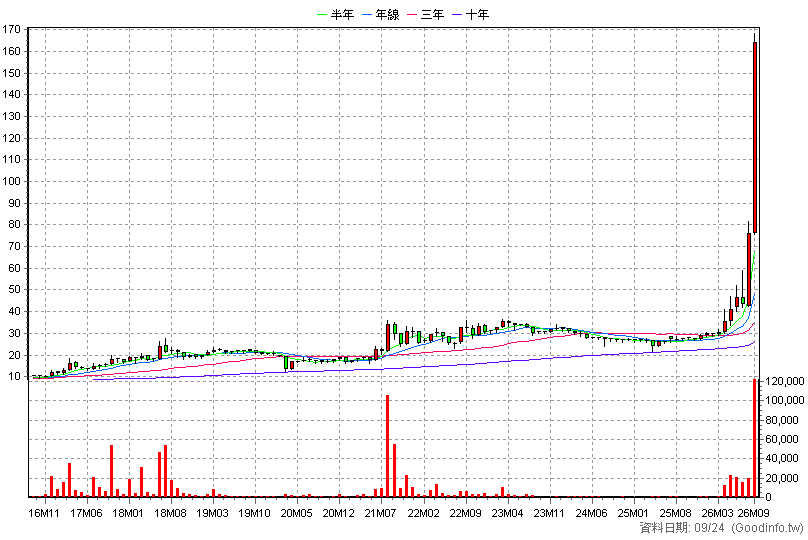Click the 18M08 date label
This screenshot has width=808, height=540.
(x=170, y=513)
